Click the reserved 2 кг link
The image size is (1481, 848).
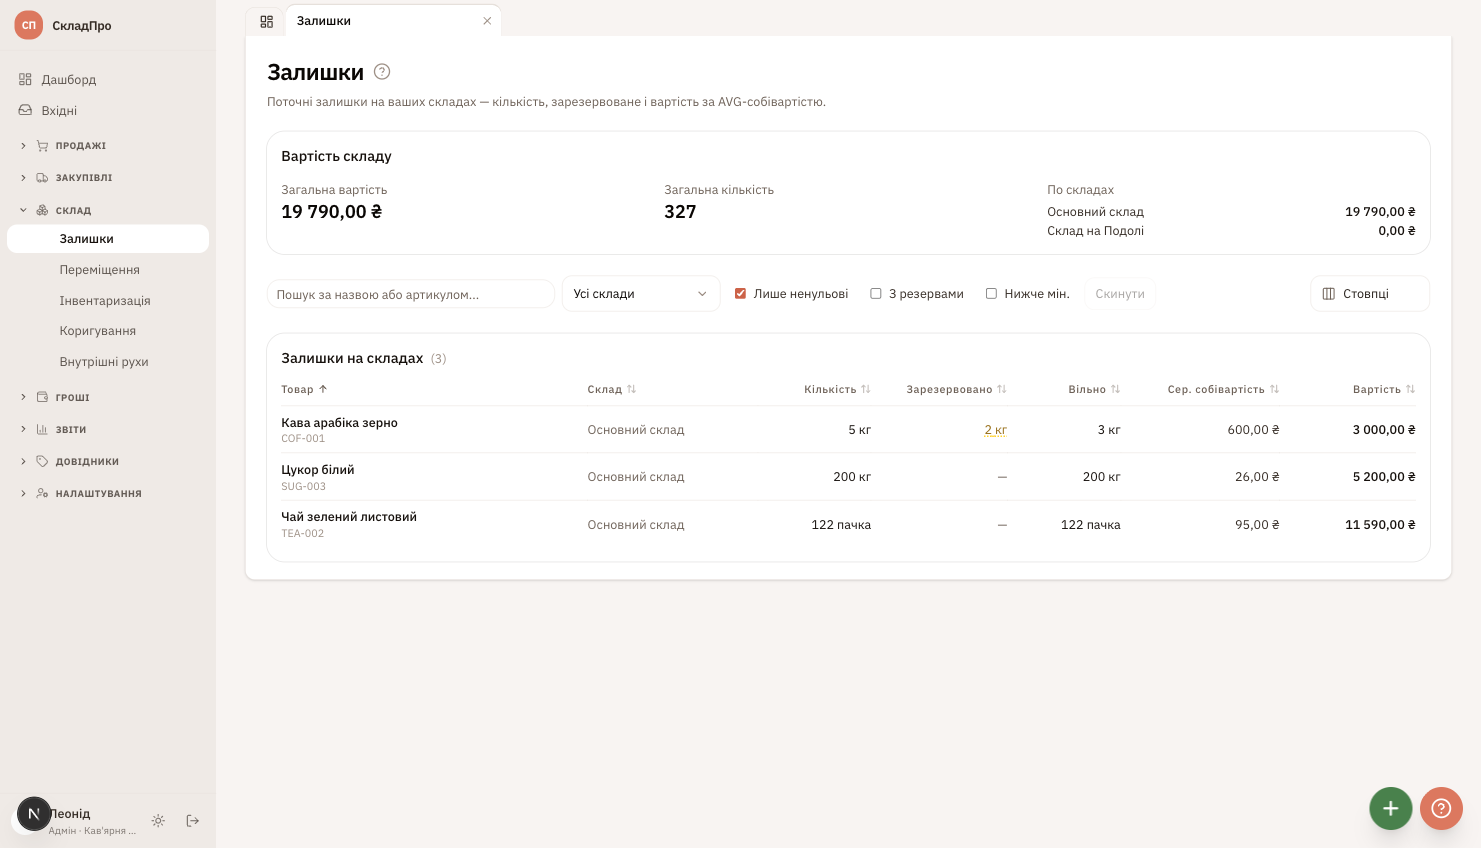tap(995, 430)
